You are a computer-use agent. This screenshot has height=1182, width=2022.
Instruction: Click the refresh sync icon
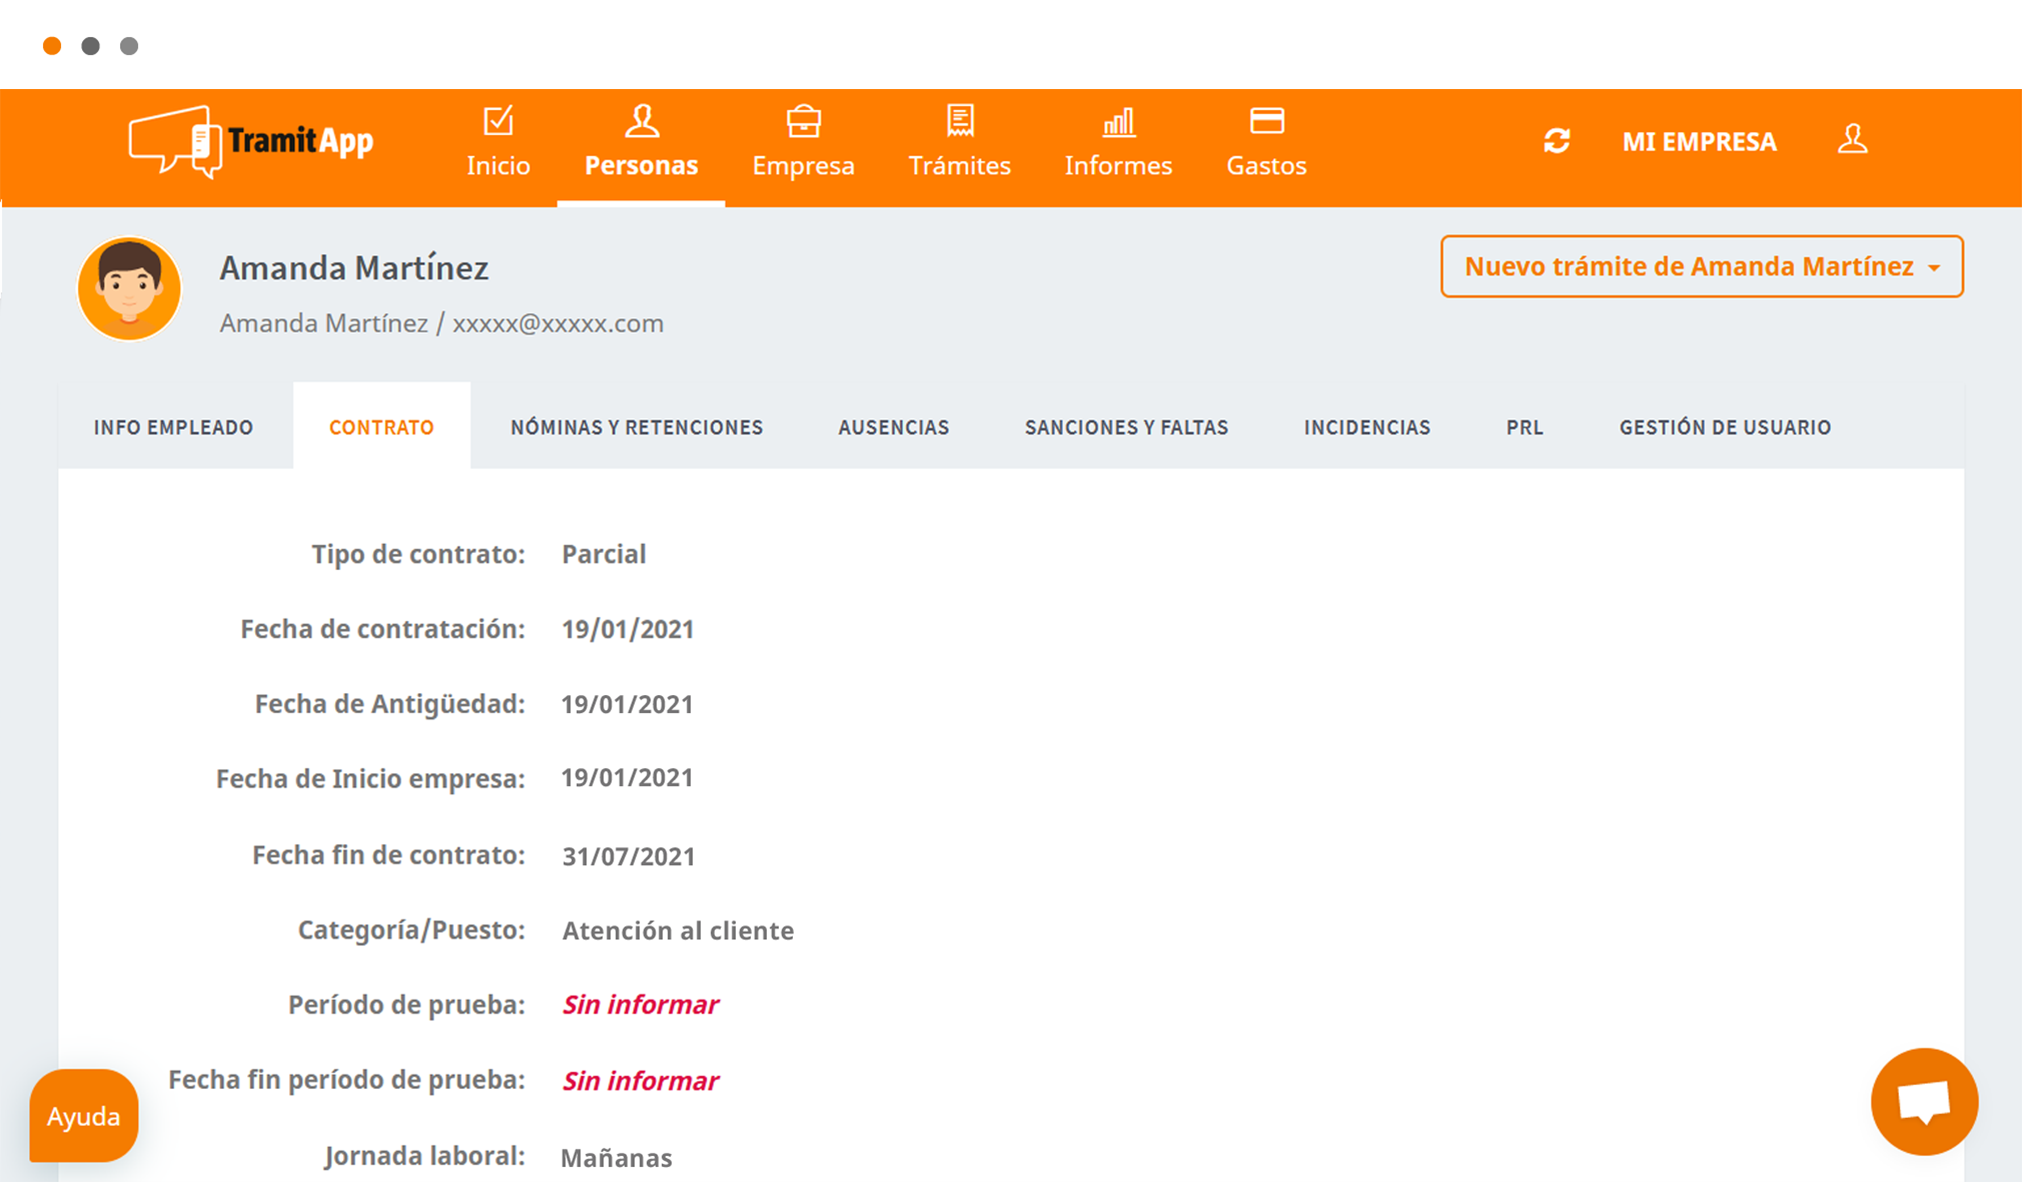[x=1557, y=141]
